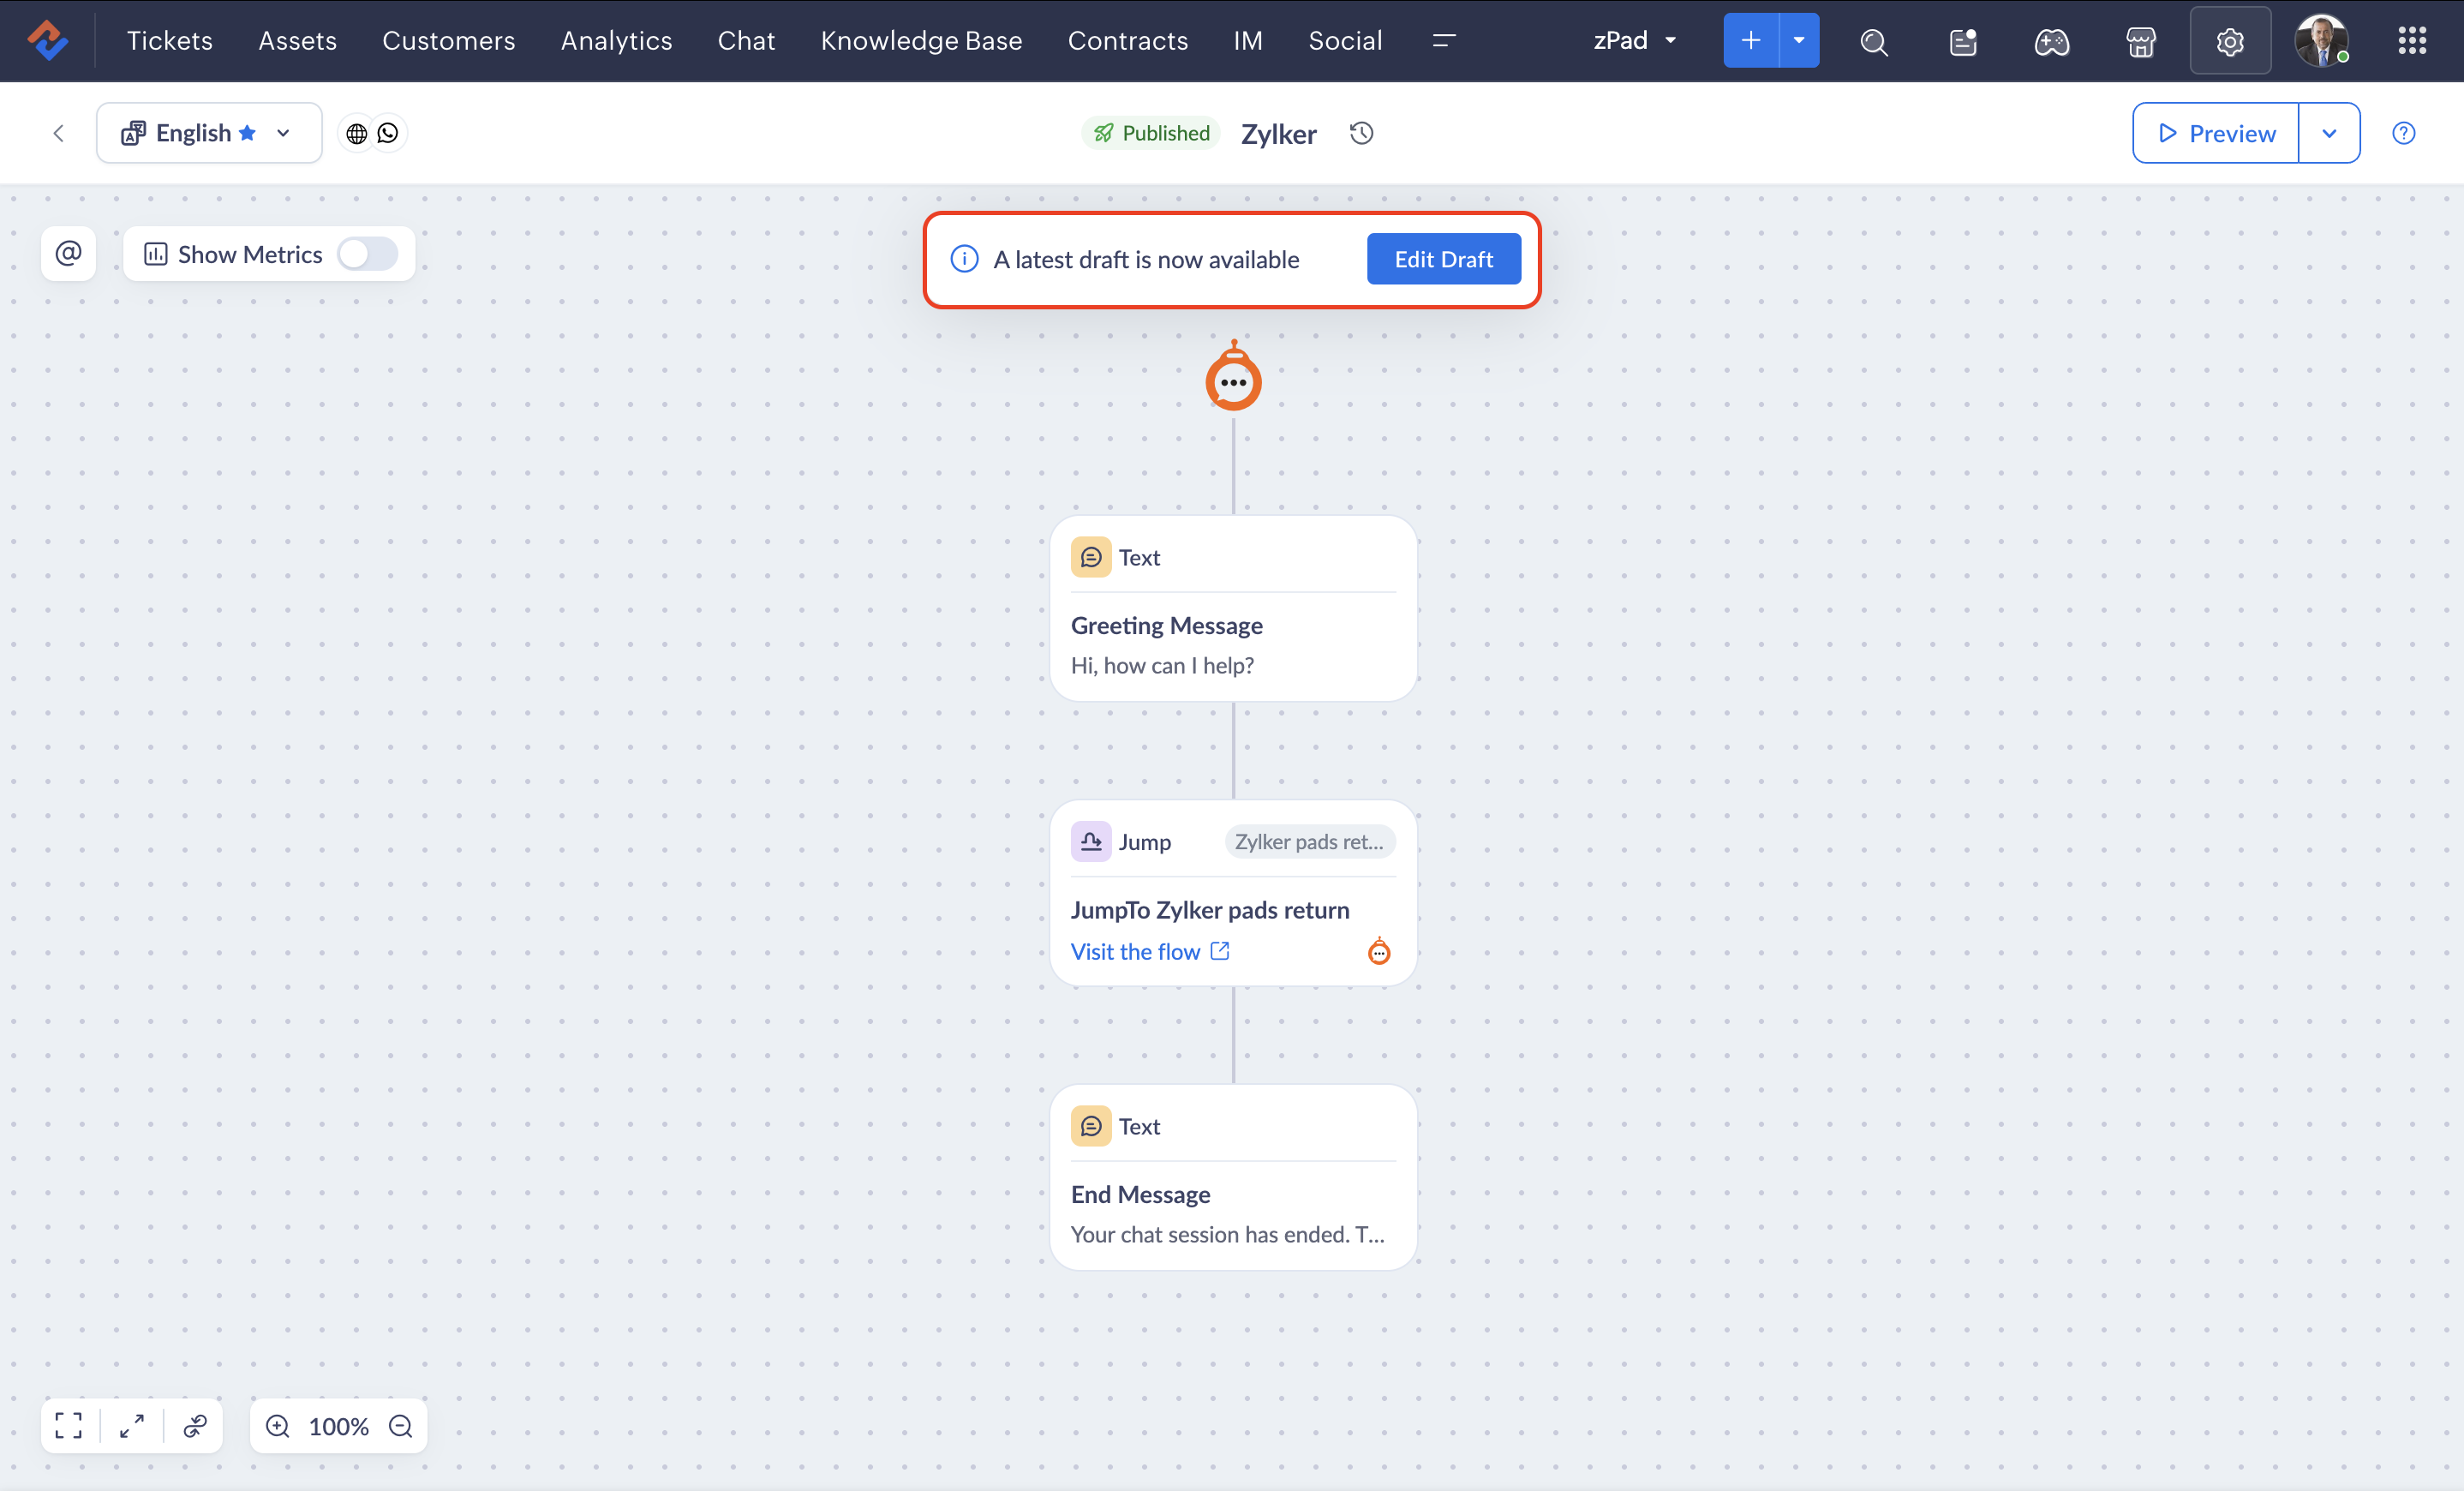This screenshot has width=2464, height=1491.
Task: Open the setup gear icon
Action: pyautogui.click(x=2229, y=41)
